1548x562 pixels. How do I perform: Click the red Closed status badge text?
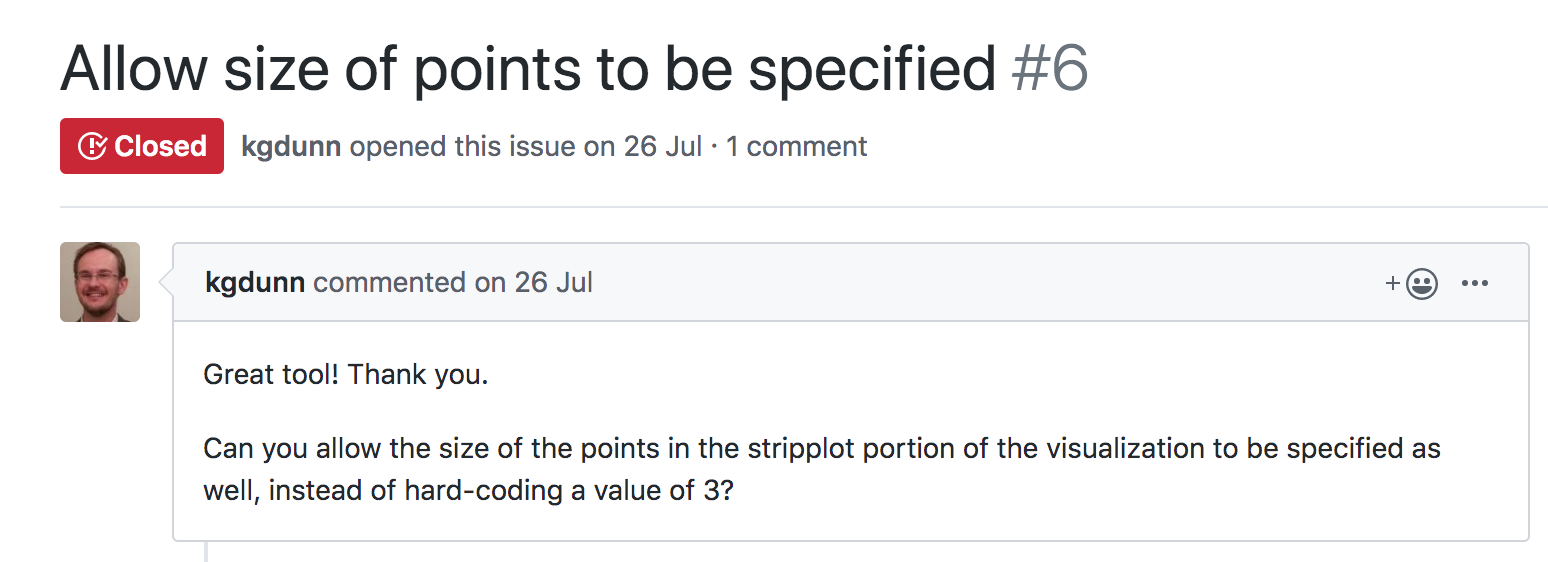[x=160, y=146]
